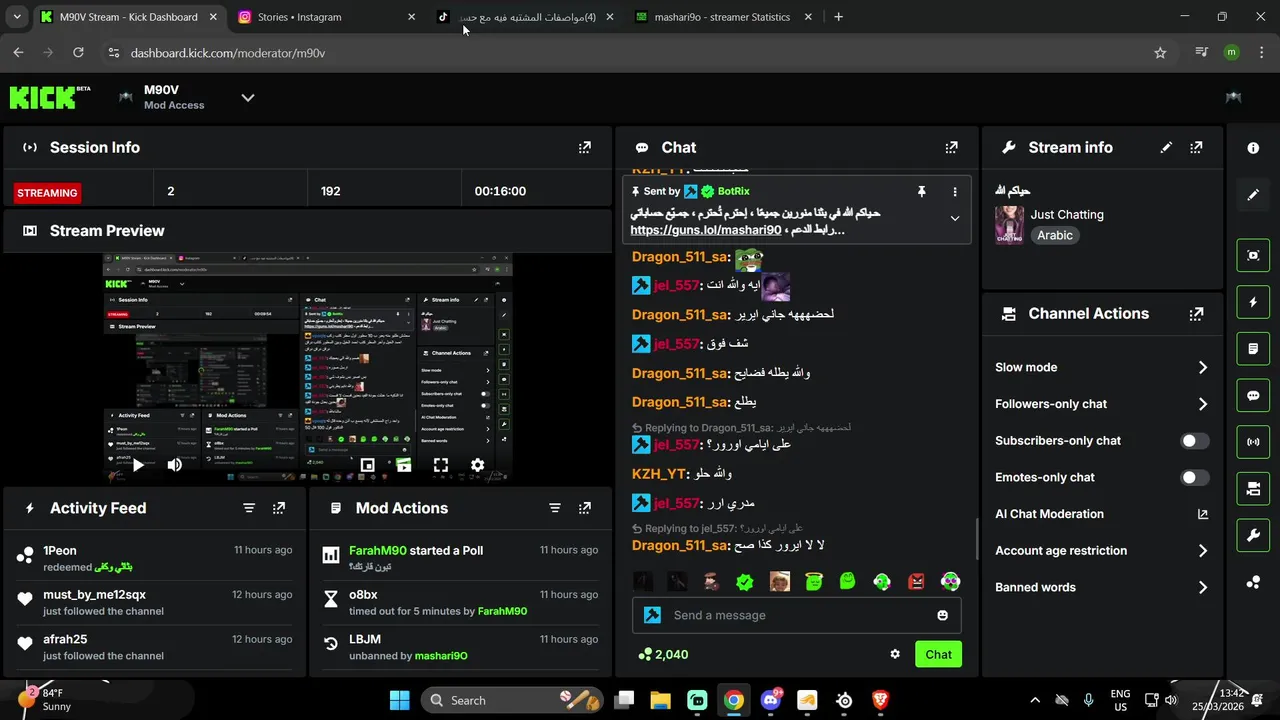Viewport: 1280px width, 720px height.
Task: Expand the M90V channel switcher dropdown
Action: pyautogui.click(x=248, y=97)
